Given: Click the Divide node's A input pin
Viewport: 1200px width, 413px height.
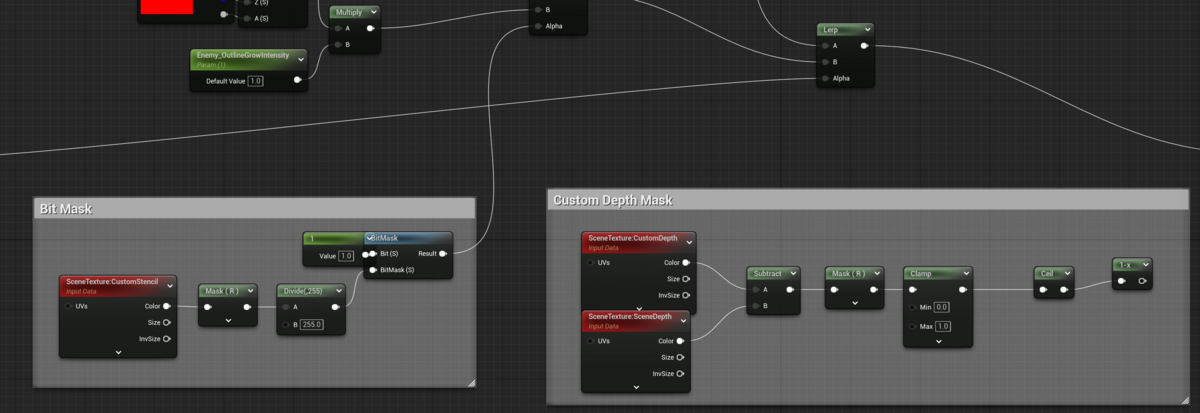Looking at the screenshot, I should pos(285,307).
